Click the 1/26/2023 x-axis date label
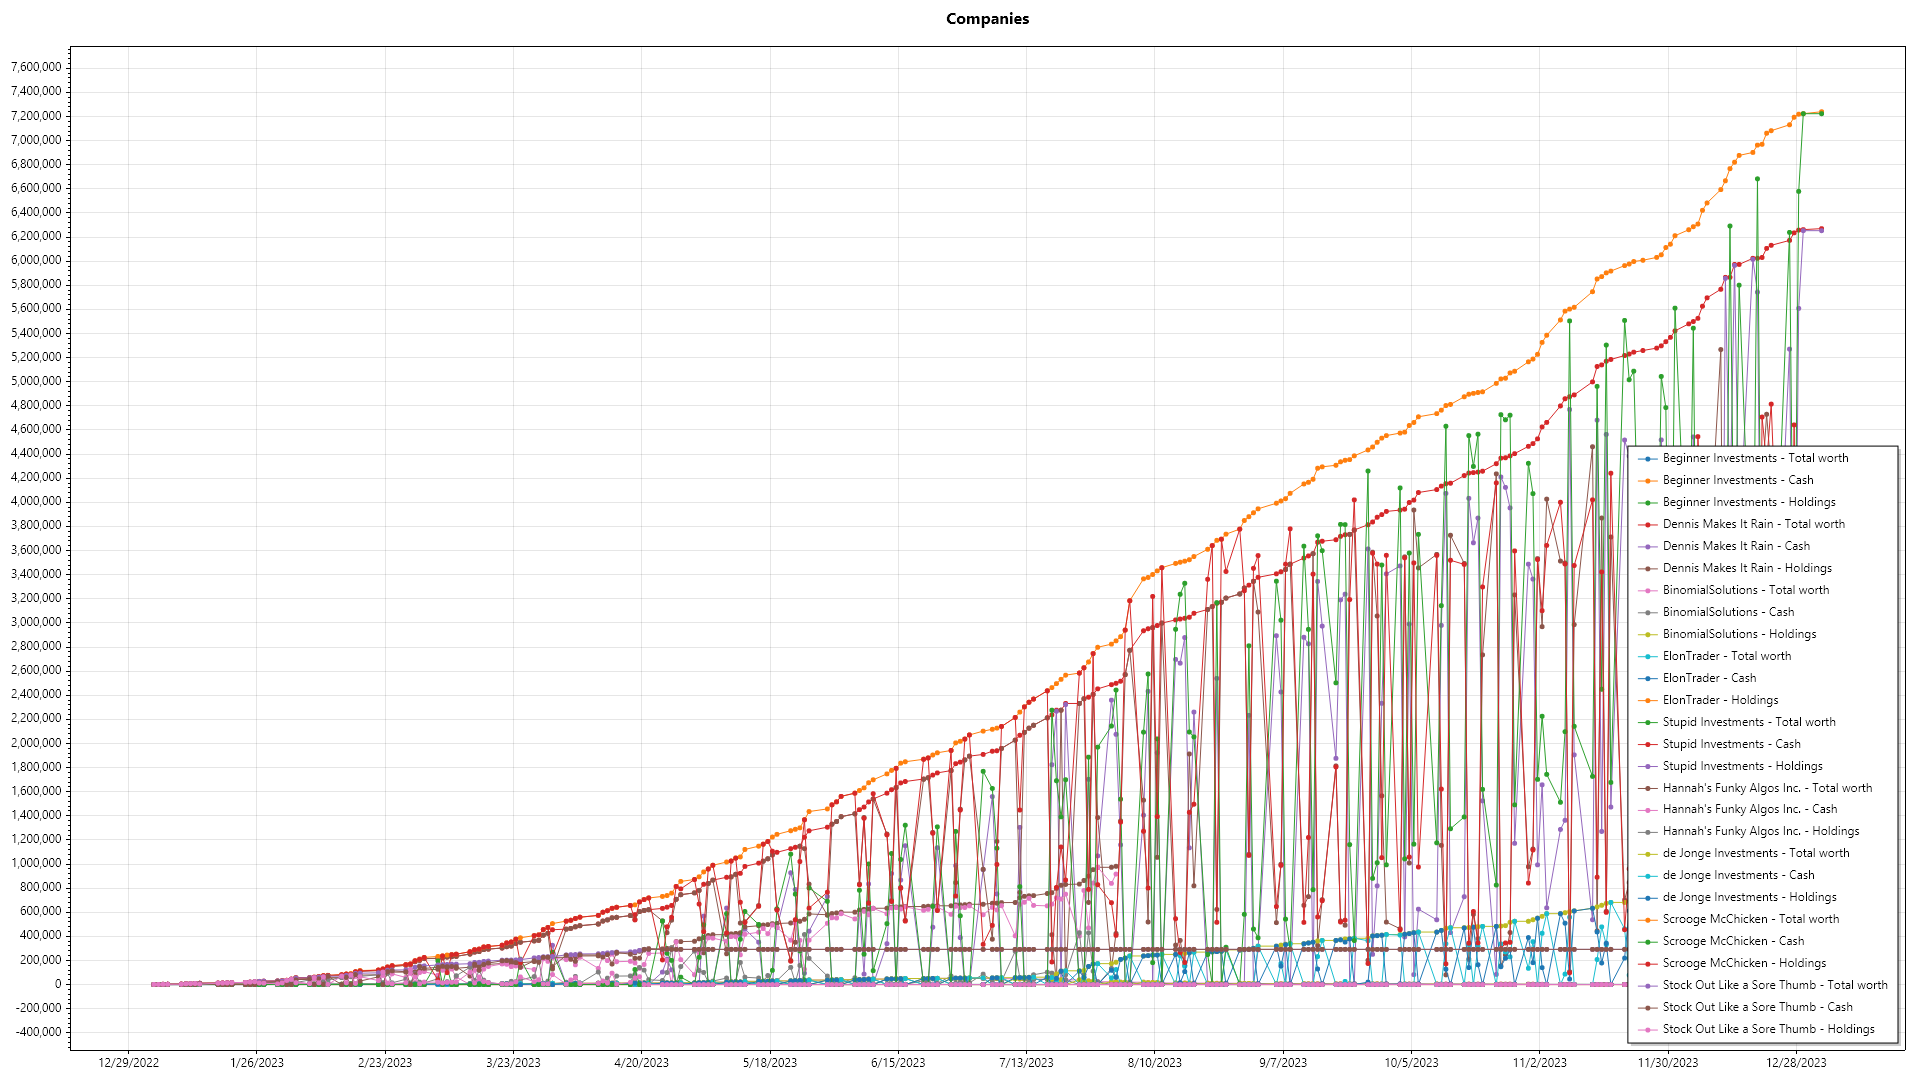1920x1080 pixels. click(257, 1063)
